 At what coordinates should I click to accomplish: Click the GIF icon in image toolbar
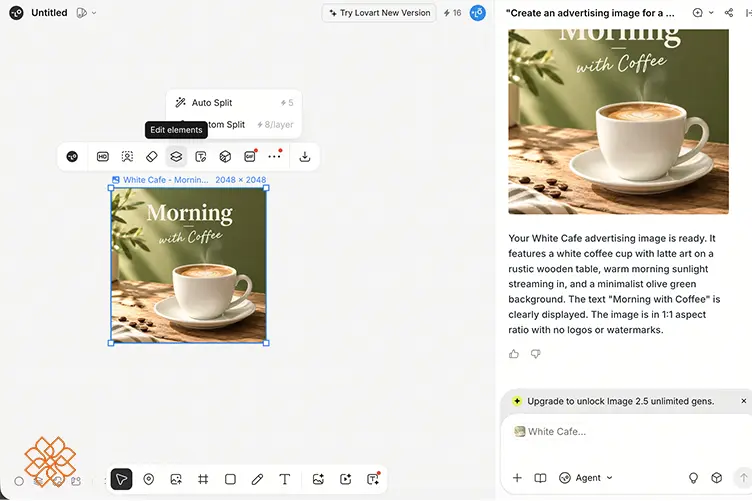[249, 157]
